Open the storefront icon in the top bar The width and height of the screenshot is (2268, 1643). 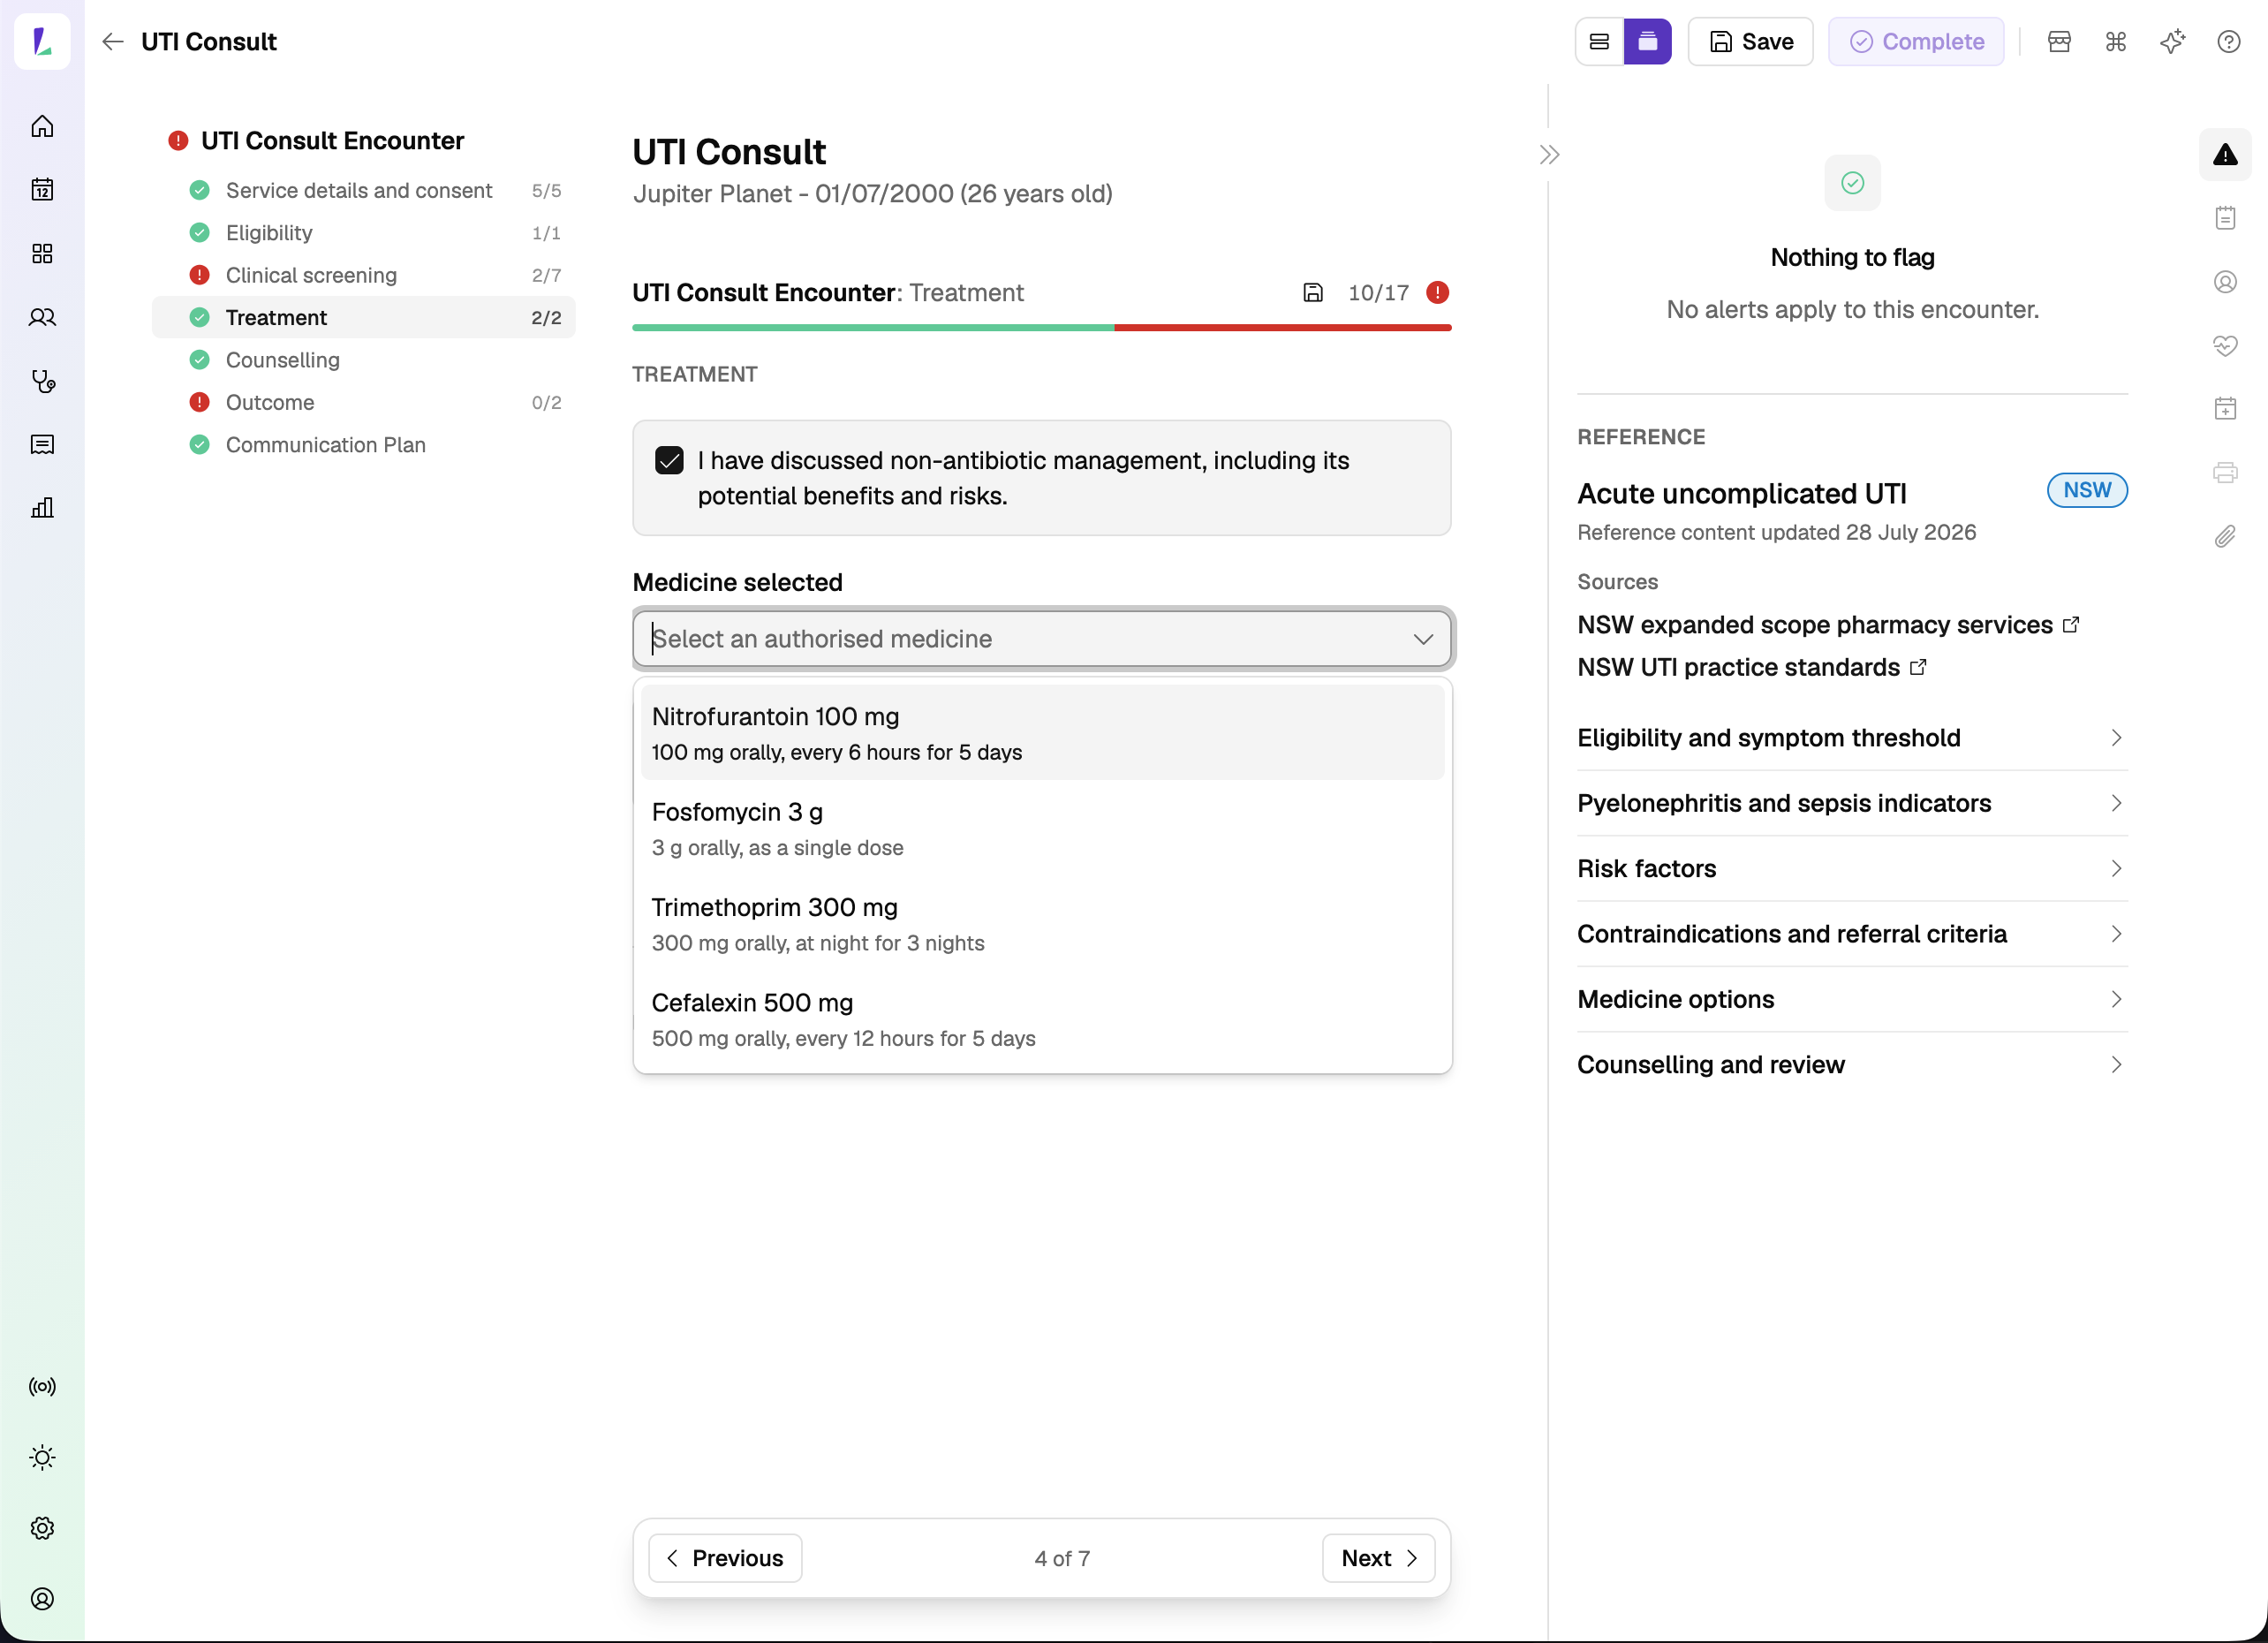(x=2059, y=42)
